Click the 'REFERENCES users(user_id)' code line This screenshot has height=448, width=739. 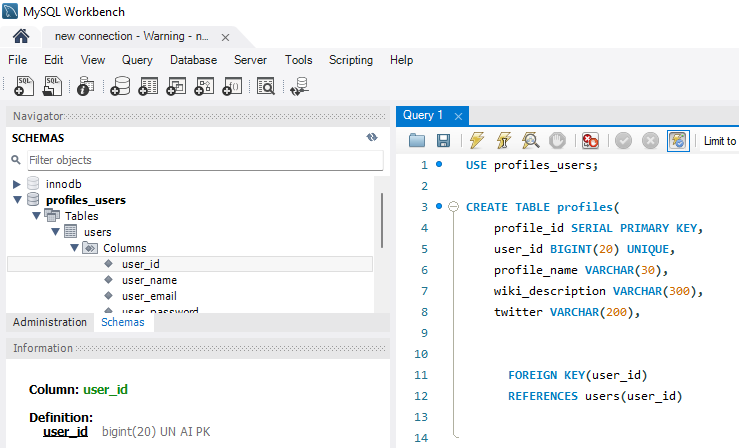pyautogui.click(x=595, y=396)
